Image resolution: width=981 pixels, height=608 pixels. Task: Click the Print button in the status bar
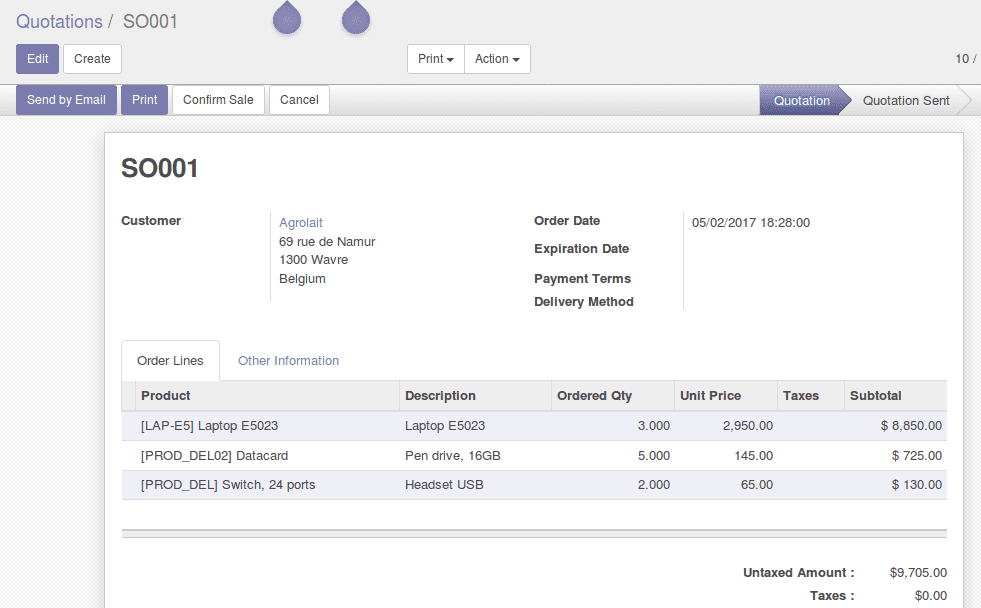(144, 99)
